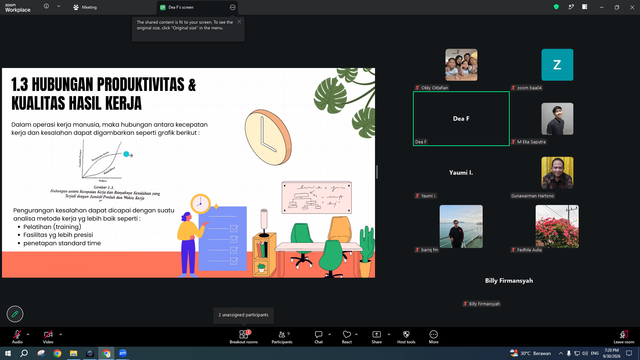The image size is (640, 360).
Task: Open Host tools shield menu
Action: [406, 336]
